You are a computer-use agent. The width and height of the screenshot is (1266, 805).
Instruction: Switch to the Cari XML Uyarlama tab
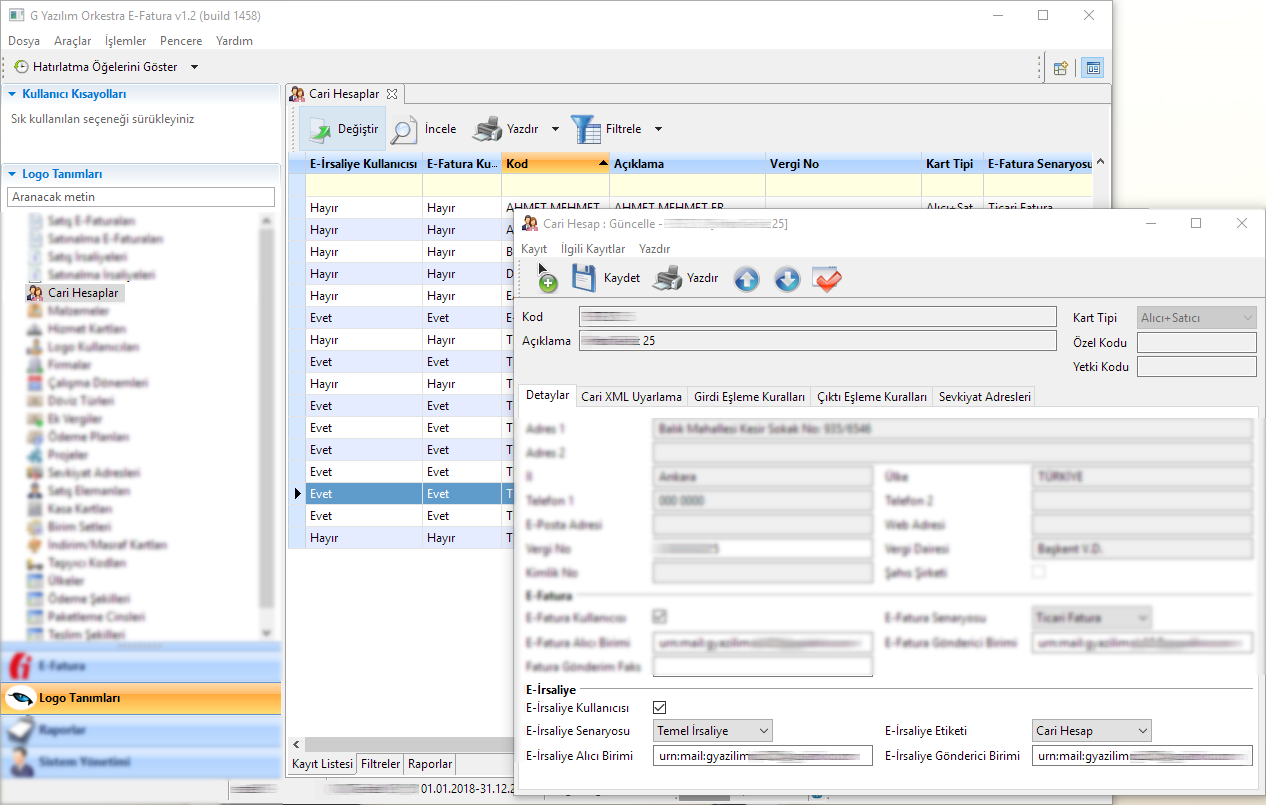(631, 397)
